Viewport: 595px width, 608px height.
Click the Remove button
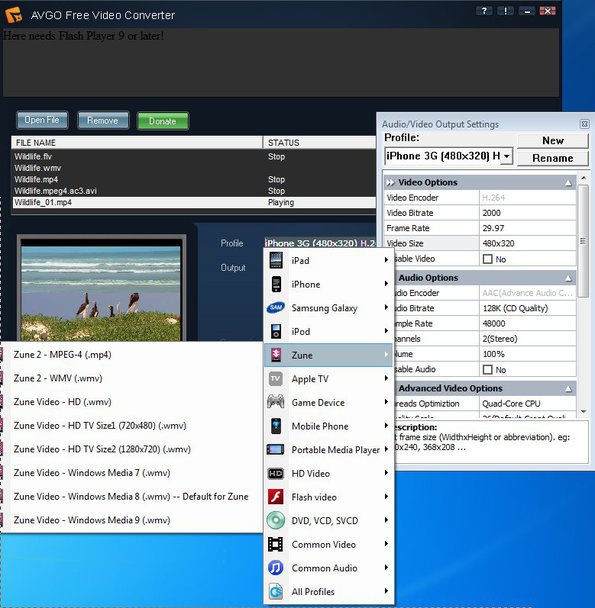pyautogui.click(x=103, y=121)
